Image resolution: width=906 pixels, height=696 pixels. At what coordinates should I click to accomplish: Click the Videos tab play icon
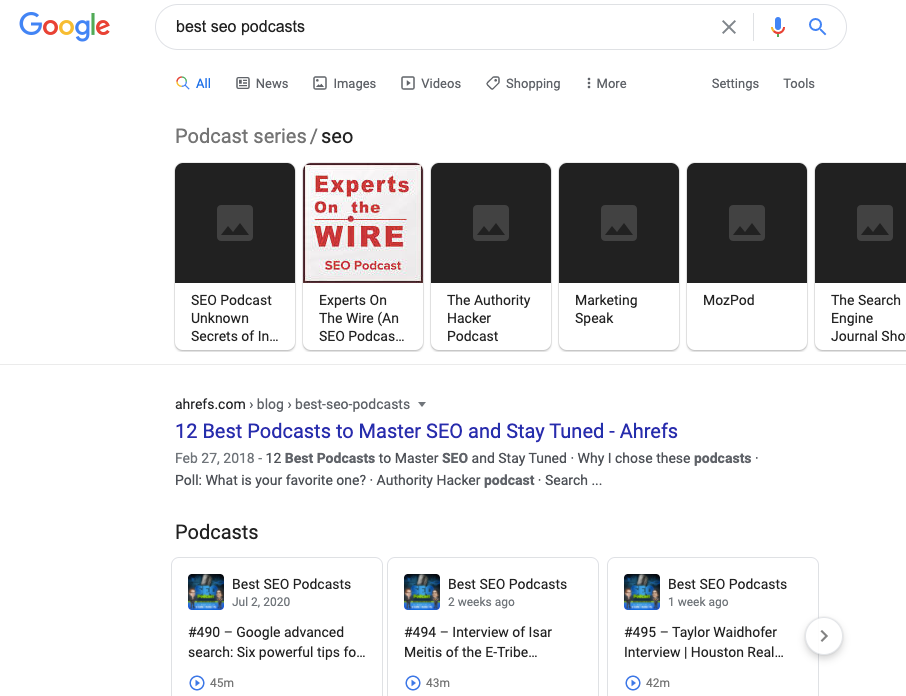pos(408,83)
